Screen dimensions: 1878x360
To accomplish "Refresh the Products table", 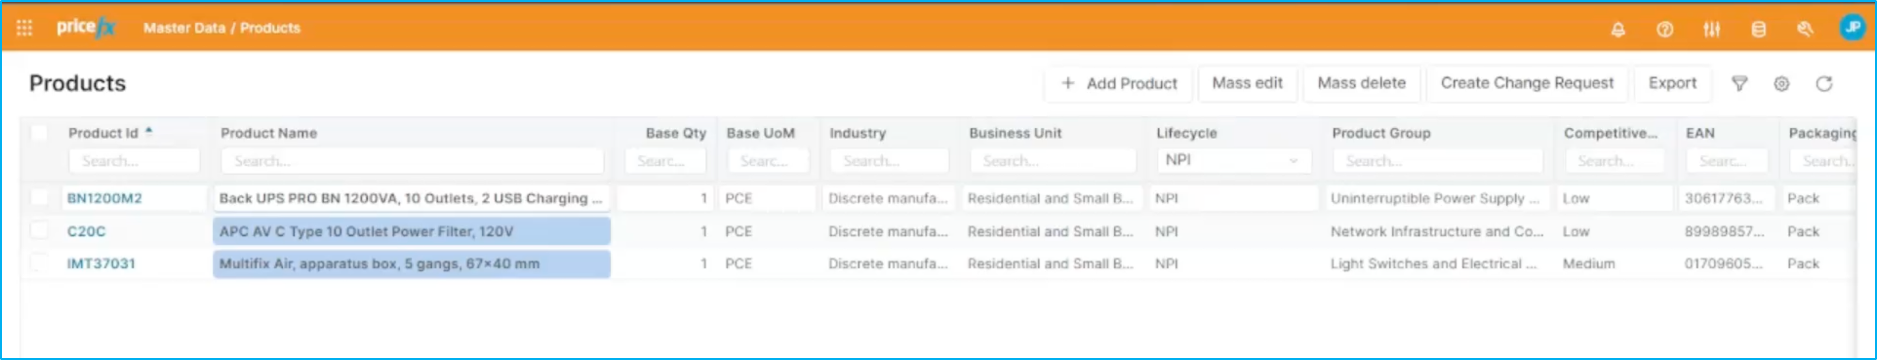I will point(1824,84).
